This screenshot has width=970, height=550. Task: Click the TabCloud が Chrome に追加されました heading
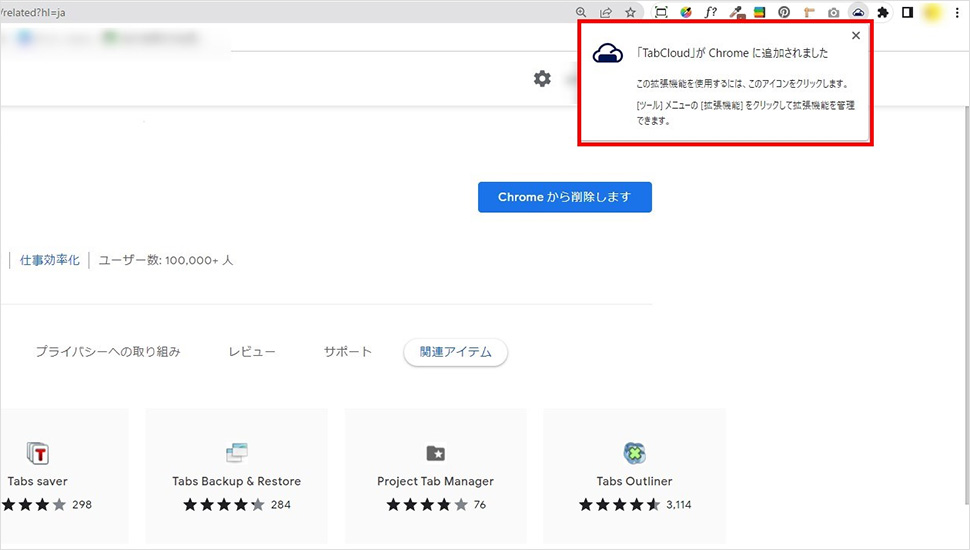coord(732,53)
